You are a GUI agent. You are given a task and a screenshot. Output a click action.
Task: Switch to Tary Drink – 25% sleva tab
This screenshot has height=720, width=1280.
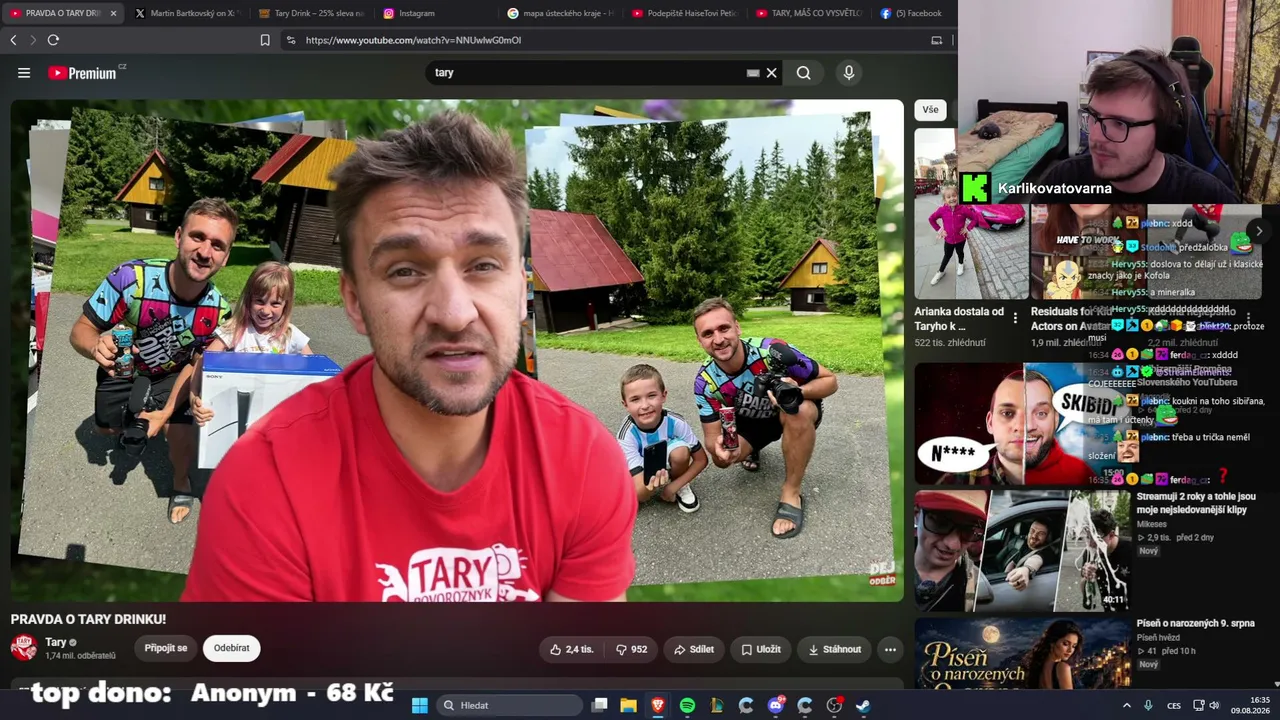coord(310,13)
